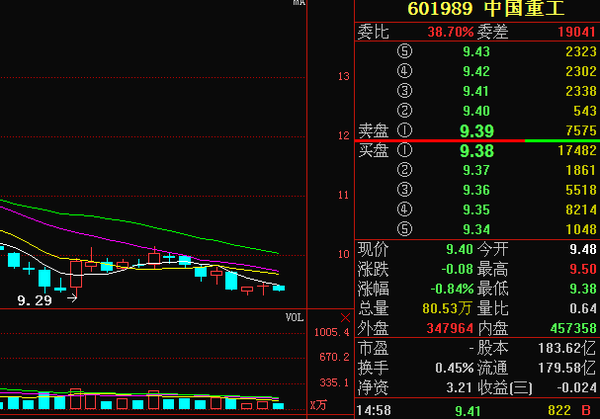Click the final cyan volume bar
This screenshot has width=600, height=419.
(x=279, y=406)
